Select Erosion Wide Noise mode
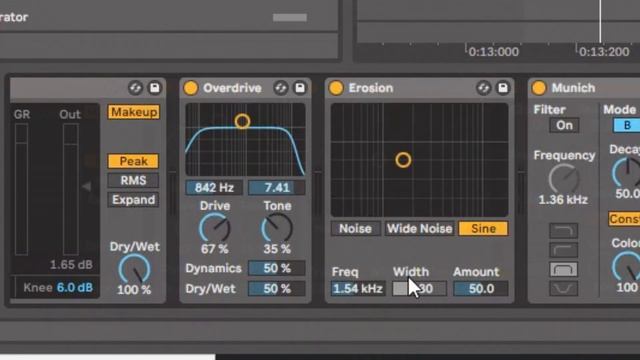 coord(420,229)
